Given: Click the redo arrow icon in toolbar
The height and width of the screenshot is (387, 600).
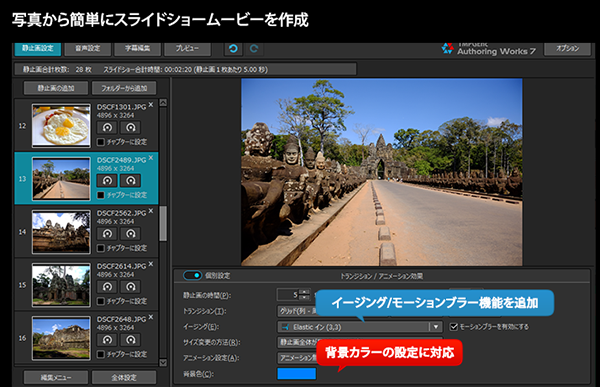Looking at the screenshot, I should 254,49.
